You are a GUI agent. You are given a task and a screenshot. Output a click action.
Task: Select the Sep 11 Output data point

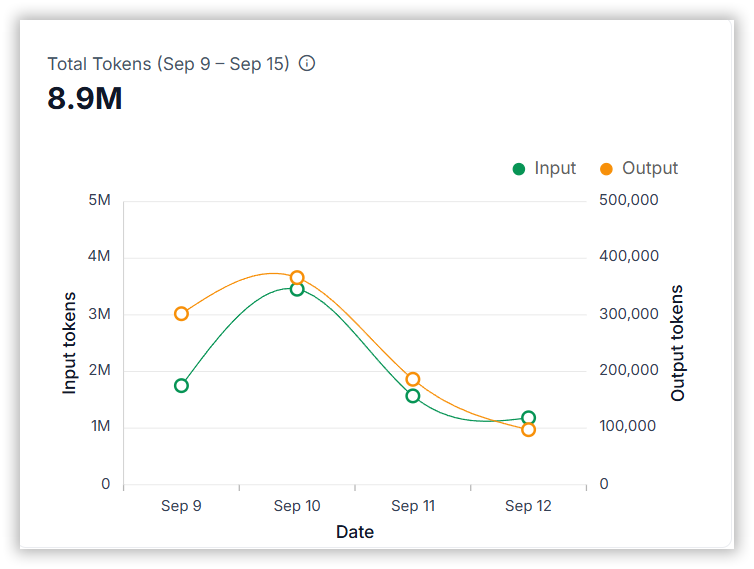point(413,379)
